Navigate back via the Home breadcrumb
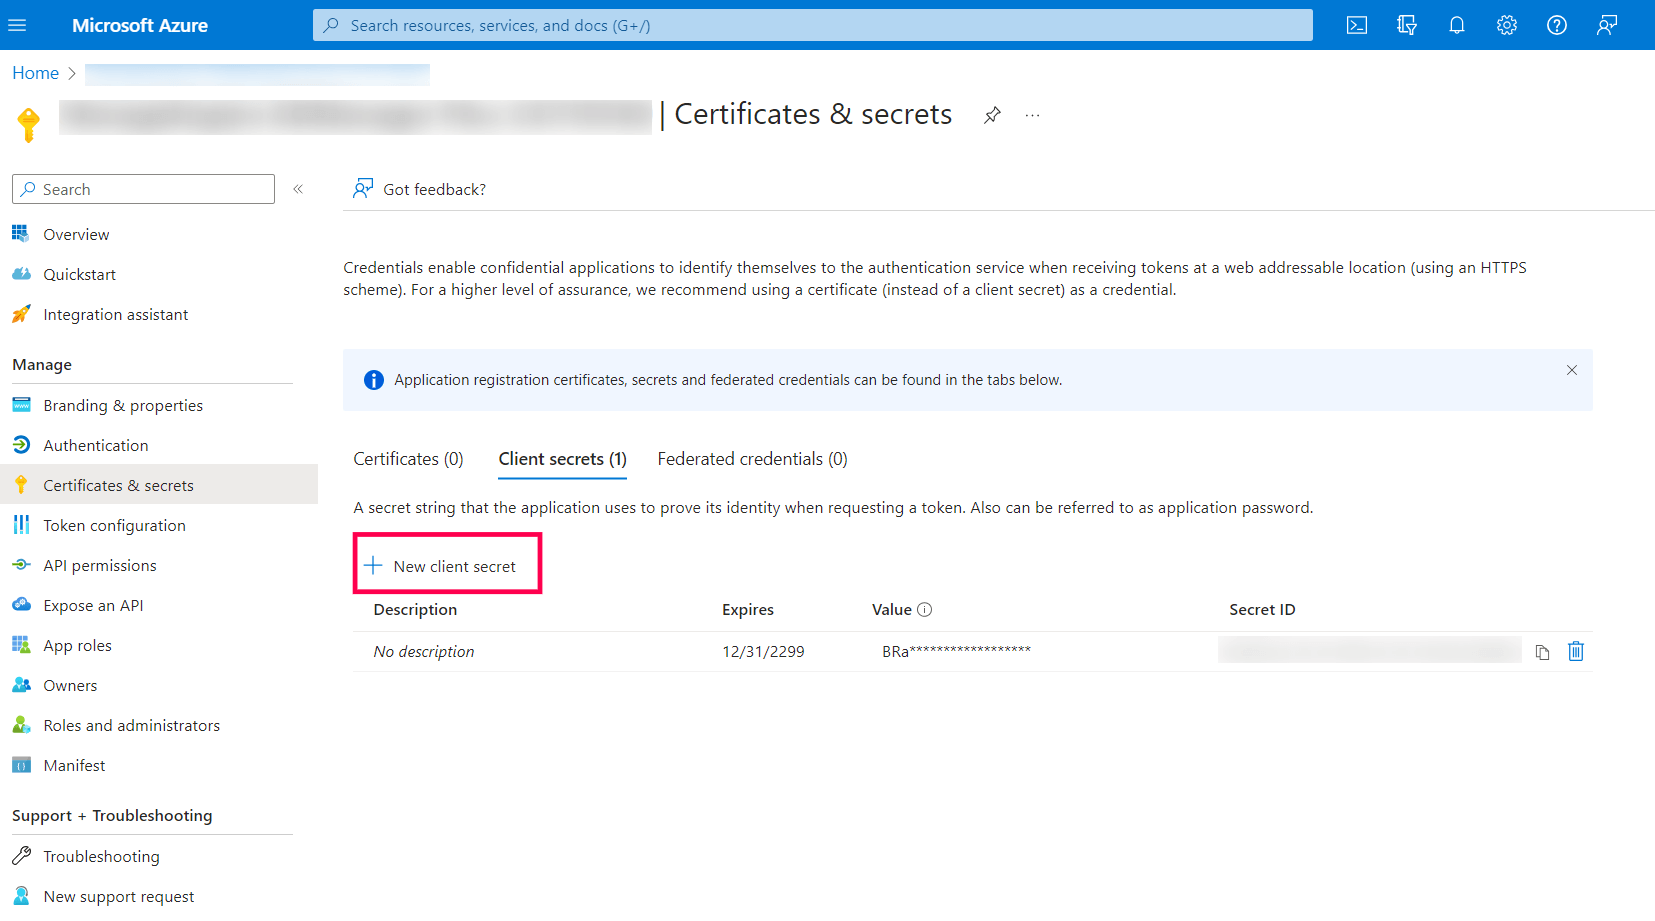 tap(35, 72)
